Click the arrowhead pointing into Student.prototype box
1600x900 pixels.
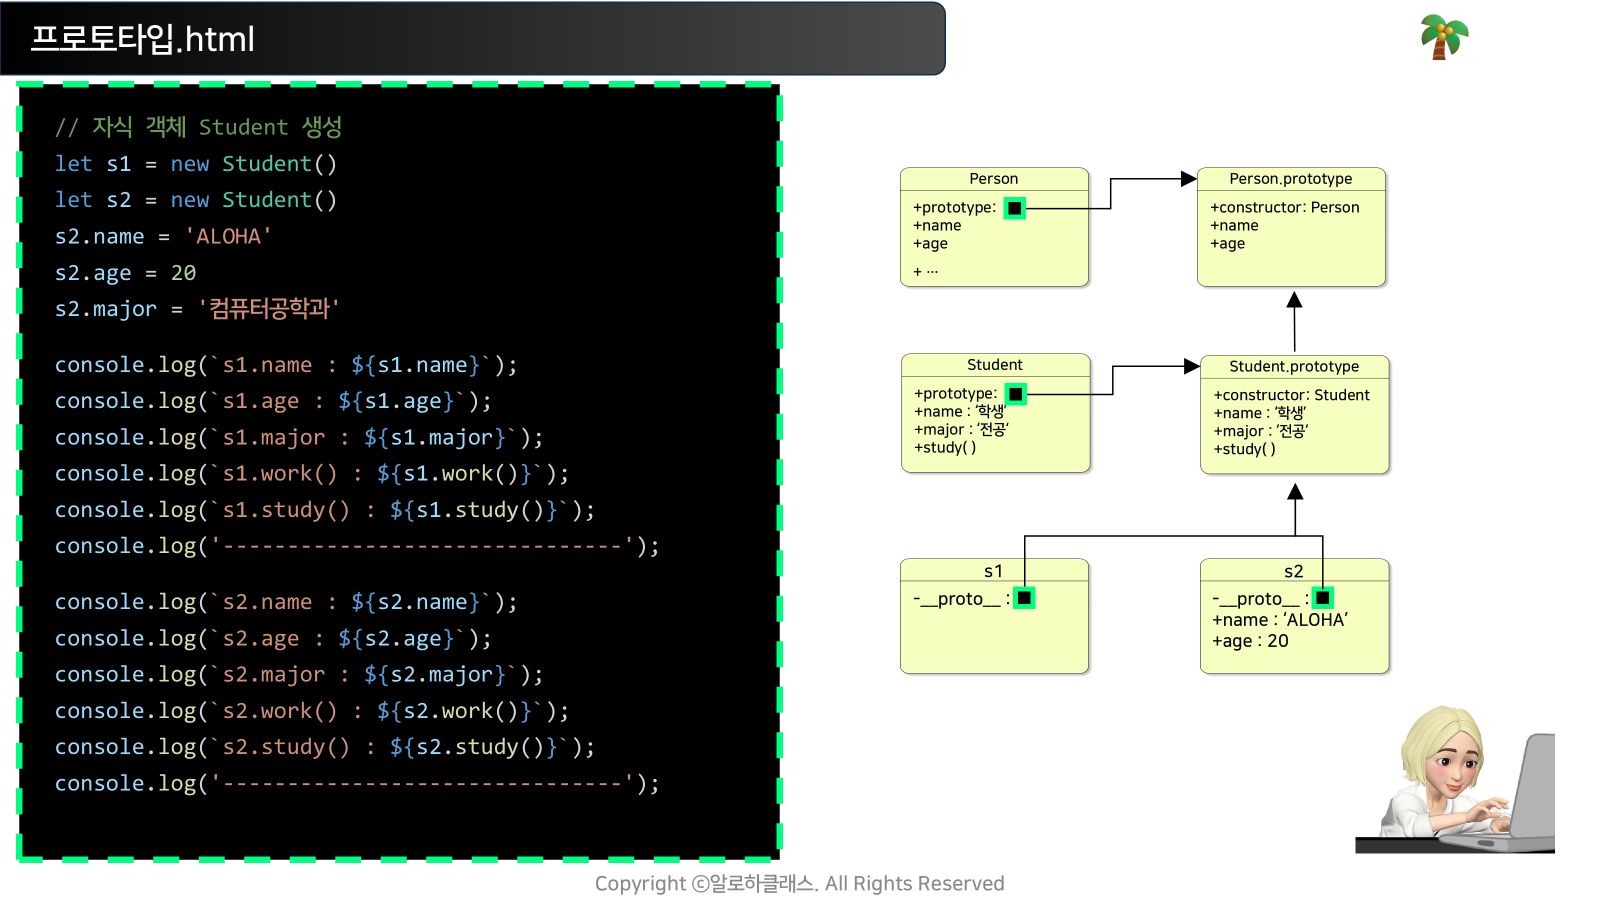[x=1192, y=366]
